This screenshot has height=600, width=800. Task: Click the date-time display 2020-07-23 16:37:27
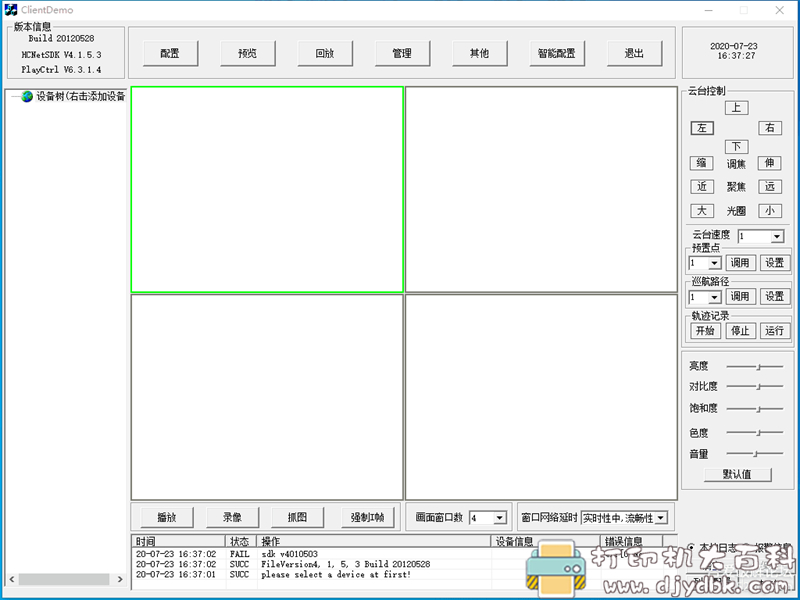click(734, 51)
